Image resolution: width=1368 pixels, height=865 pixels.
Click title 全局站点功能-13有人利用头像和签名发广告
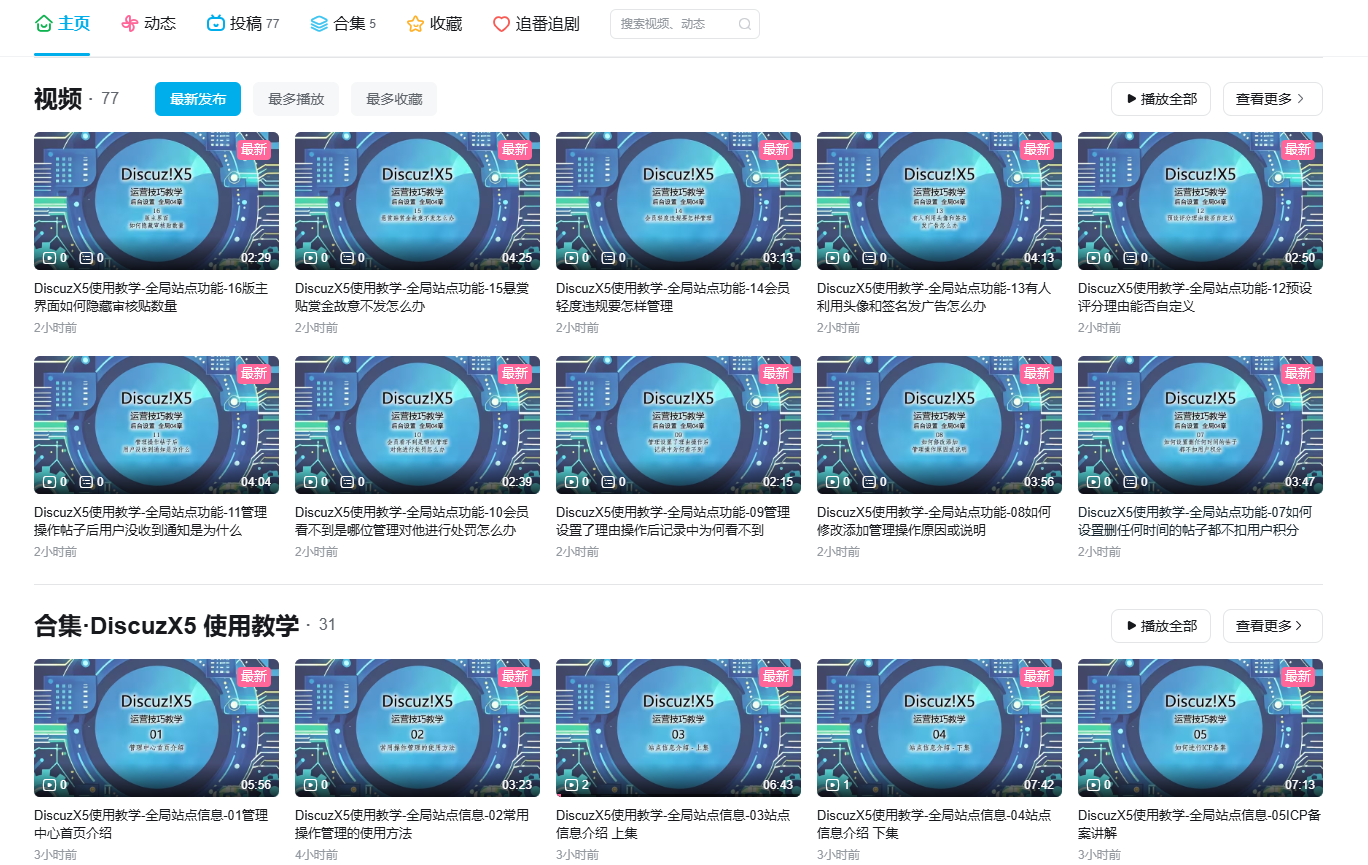click(935, 297)
